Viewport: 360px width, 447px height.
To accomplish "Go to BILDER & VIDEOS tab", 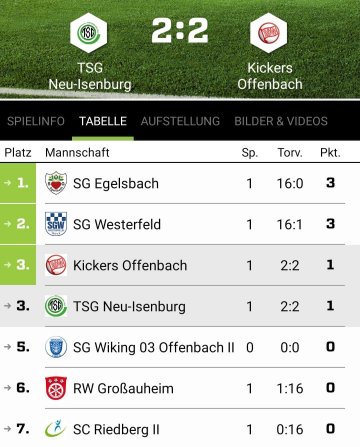I will point(281,121).
